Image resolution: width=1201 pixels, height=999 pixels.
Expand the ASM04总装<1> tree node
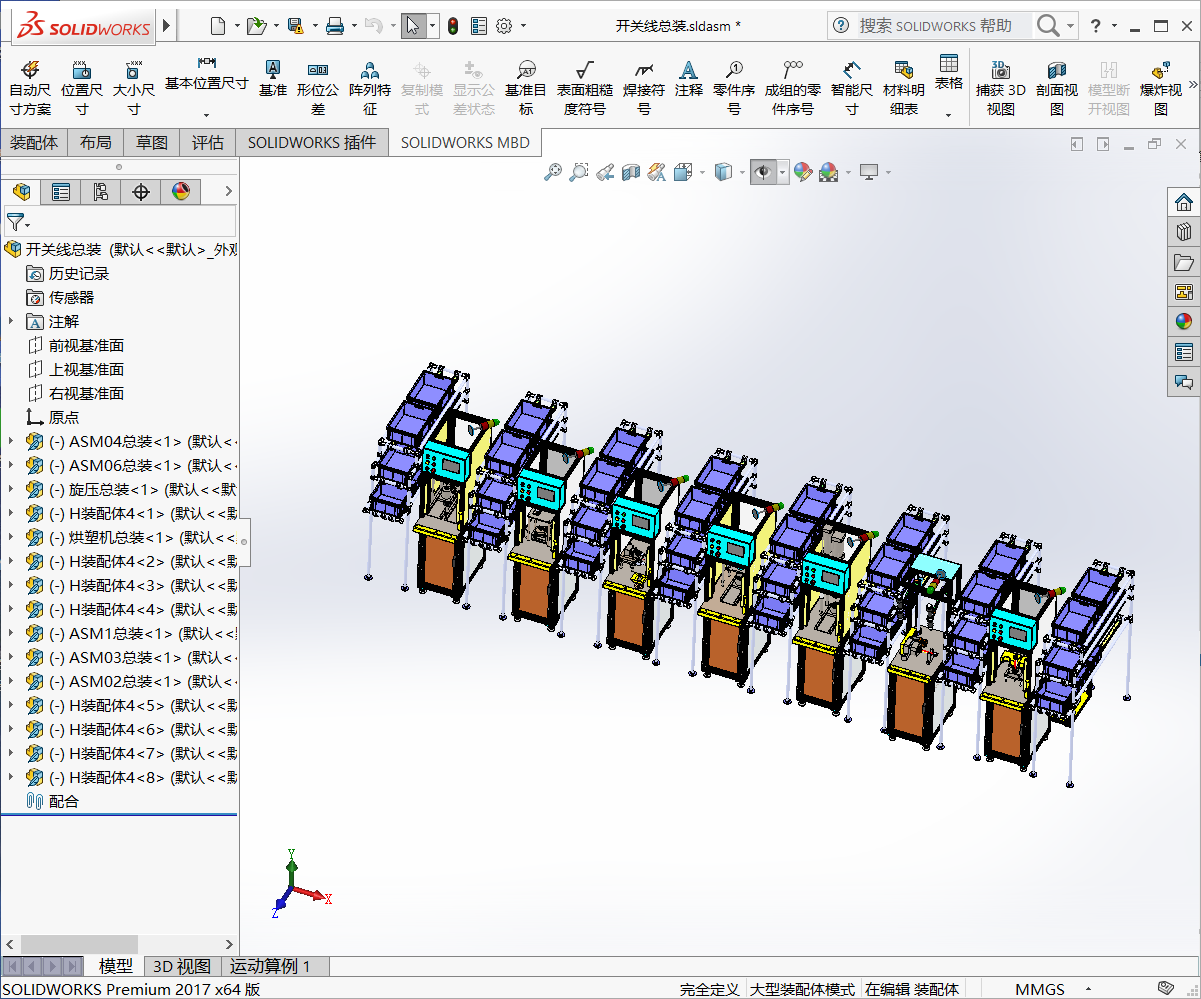pos(11,441)
